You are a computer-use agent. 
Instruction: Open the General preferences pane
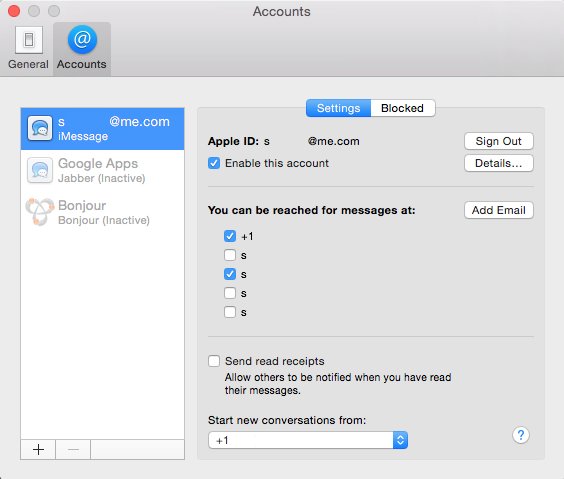click(x=28, y=48)
